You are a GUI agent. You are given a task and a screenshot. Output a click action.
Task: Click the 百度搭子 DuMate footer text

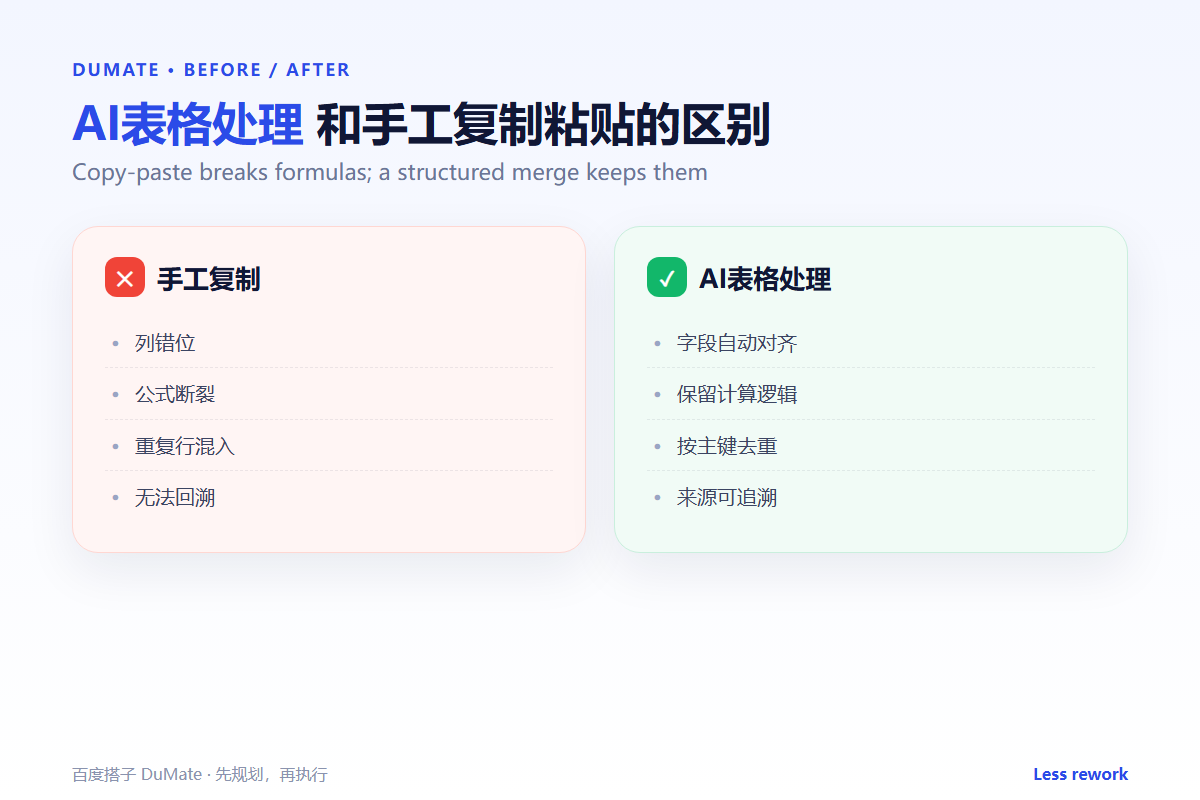pos(200,775)
